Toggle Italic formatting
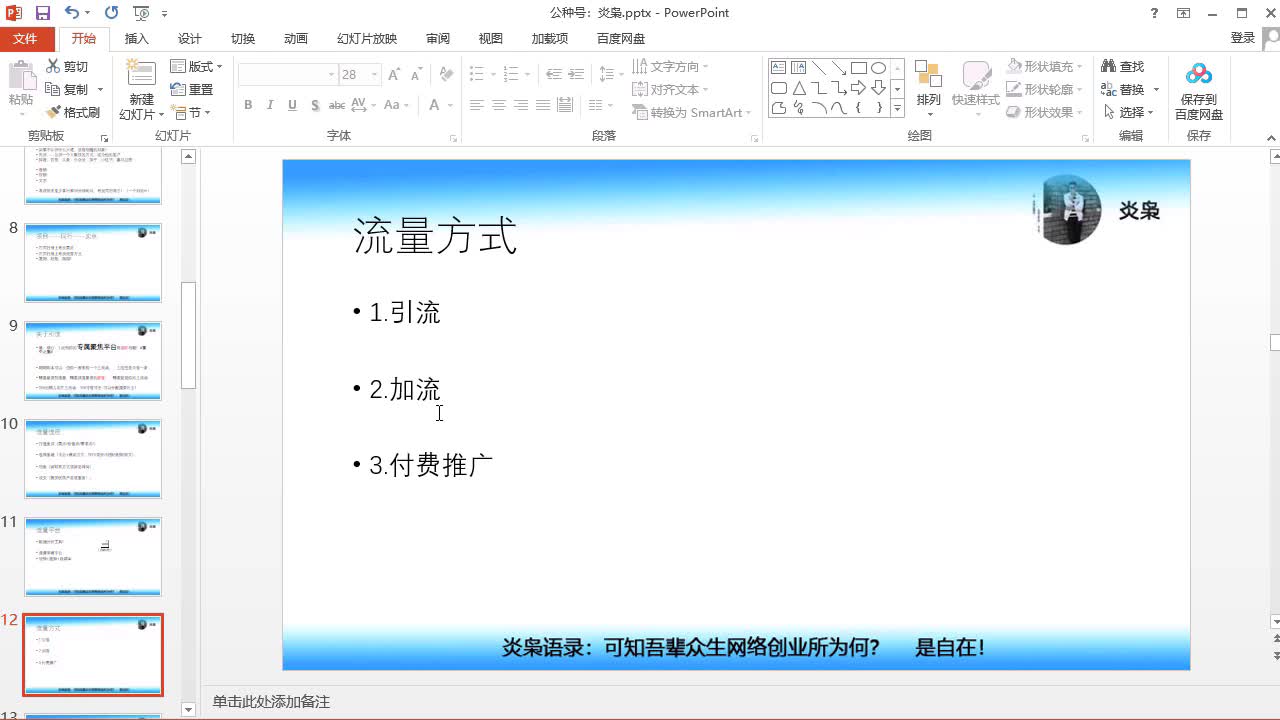The image size is (1280, 720). pos(270,105)
